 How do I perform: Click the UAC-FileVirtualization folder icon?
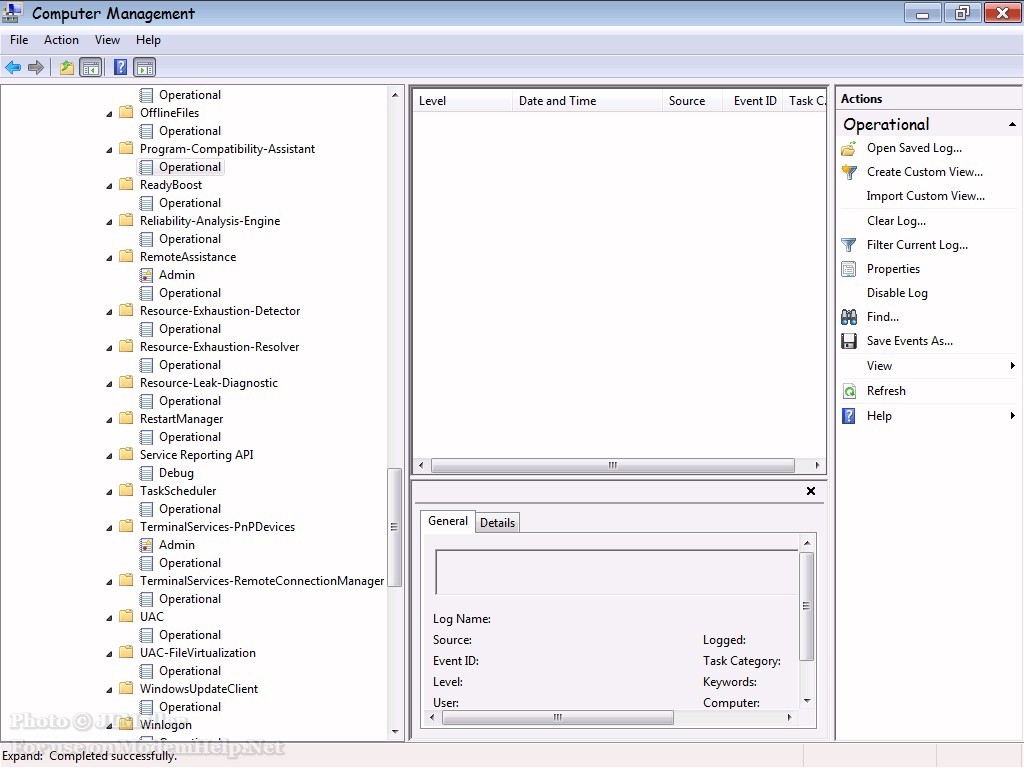click(126, 652)
